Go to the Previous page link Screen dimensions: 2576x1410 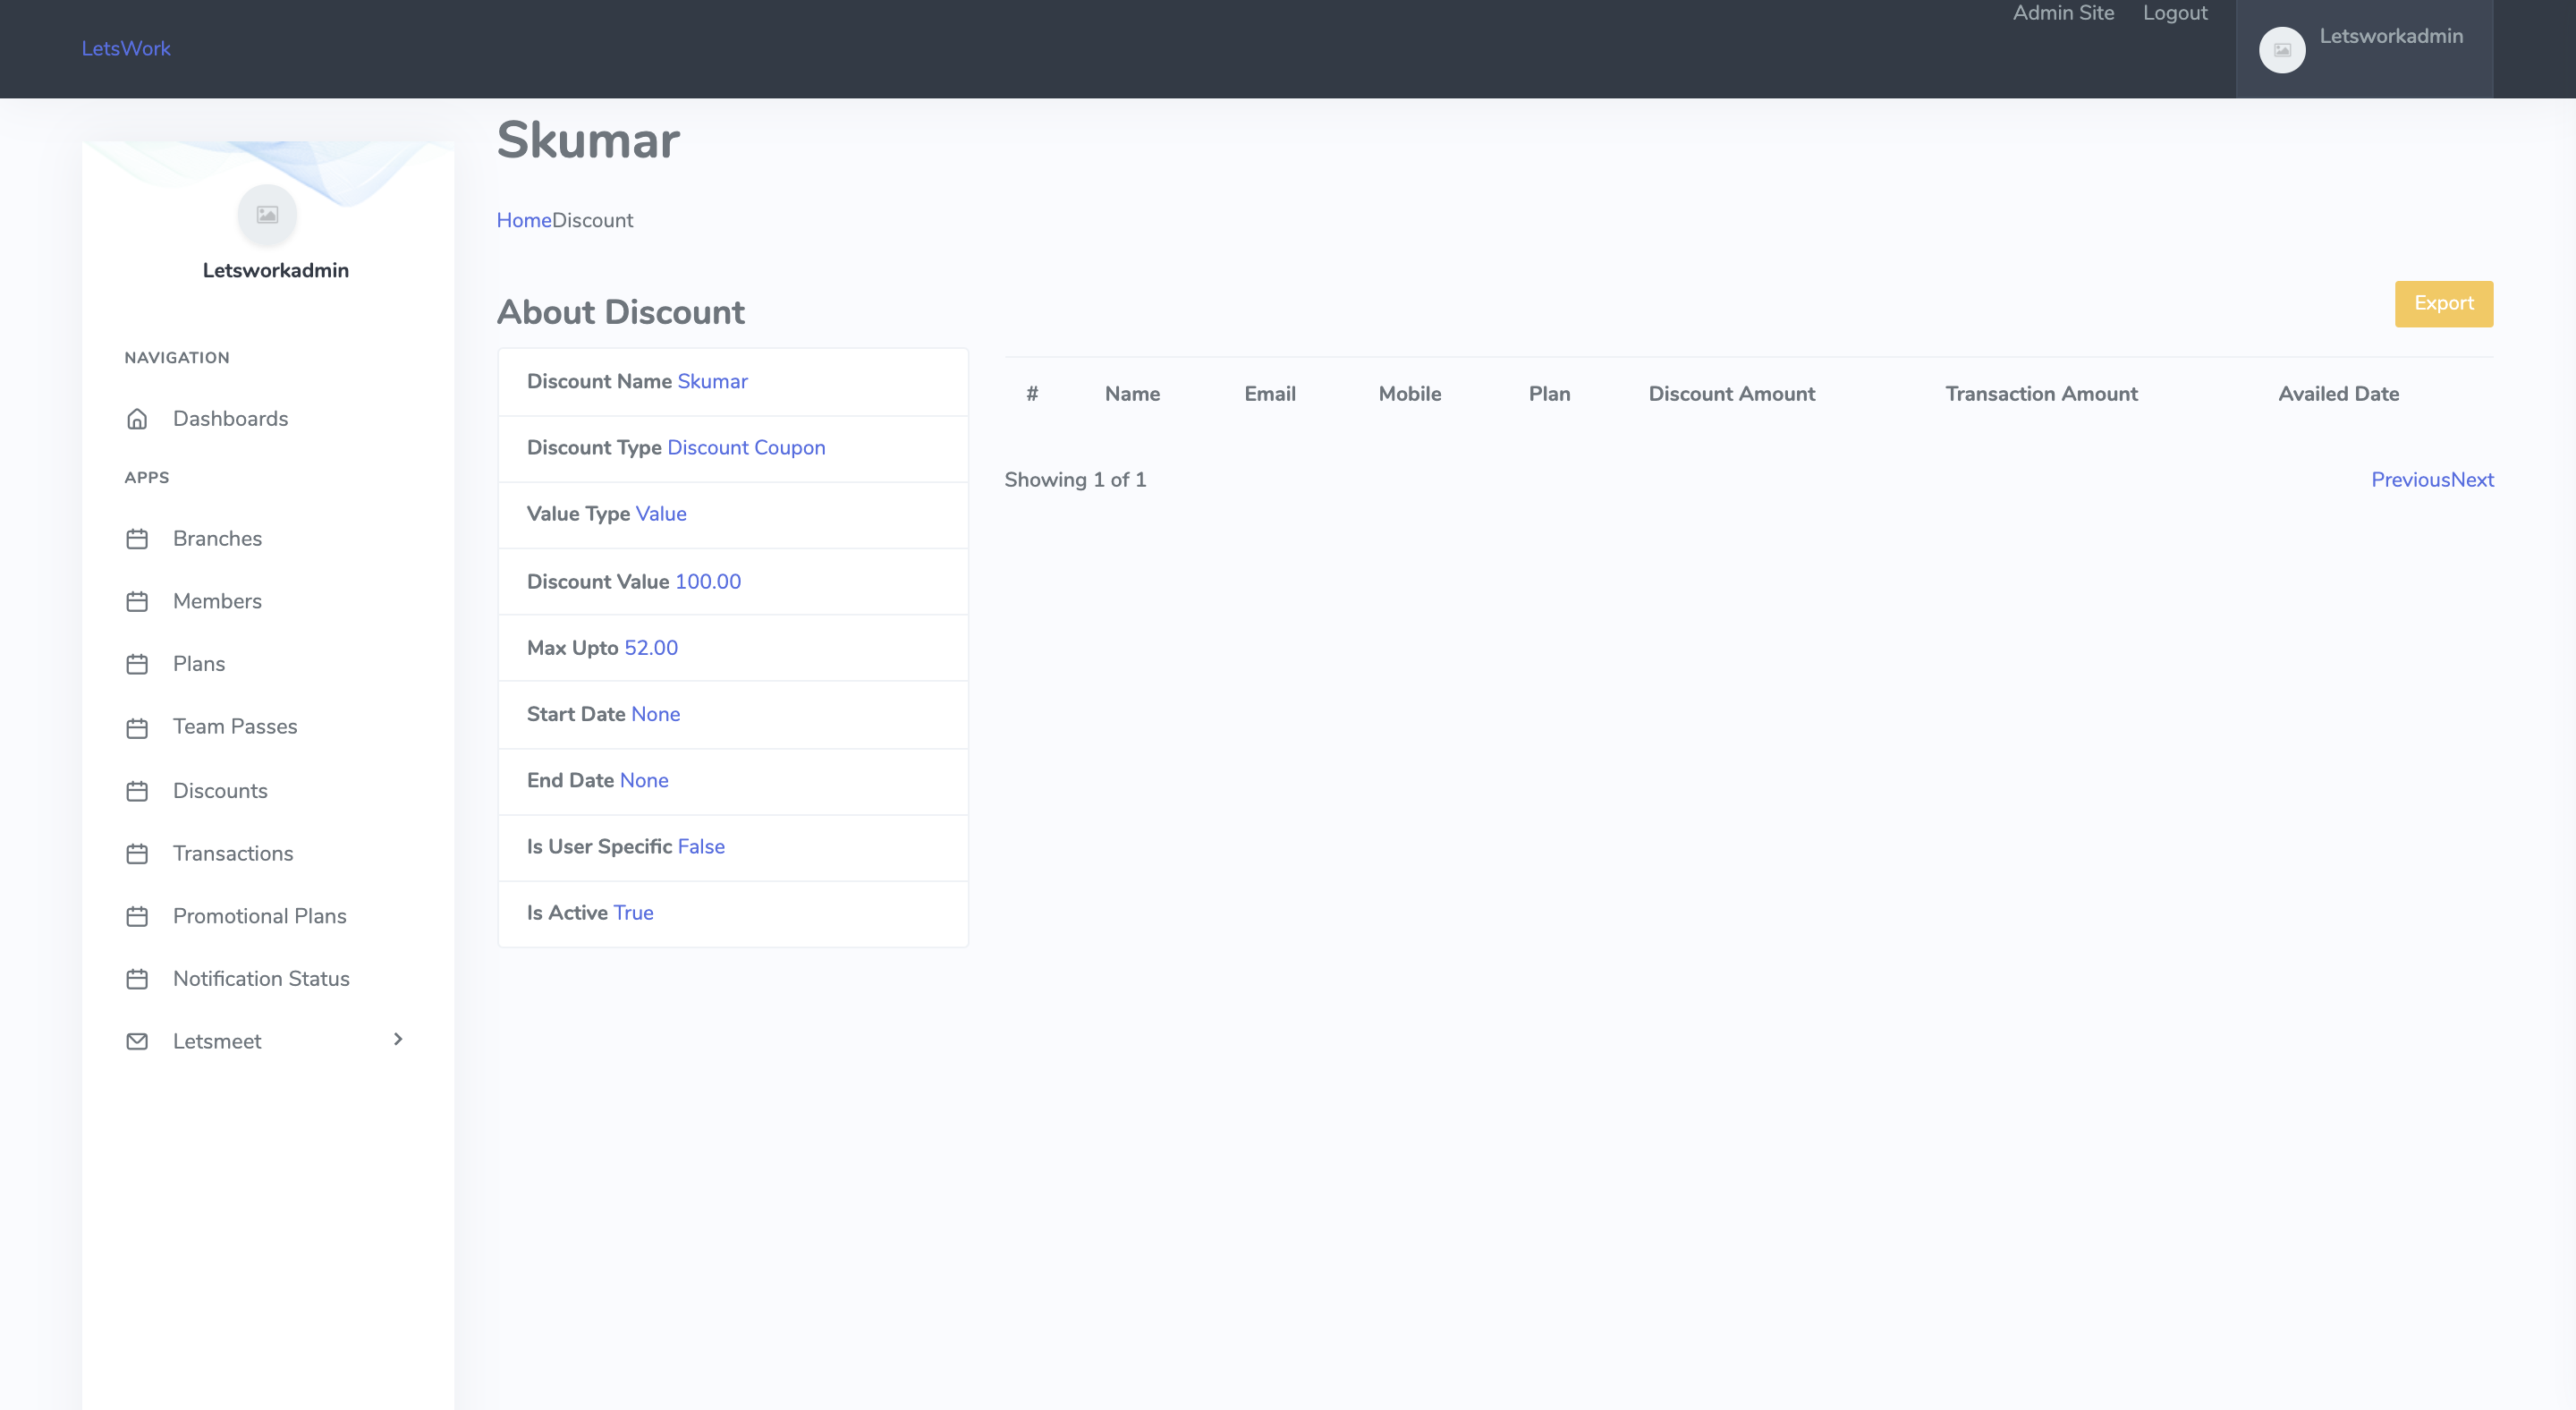pyautogui.click(x=2410, y=480)
